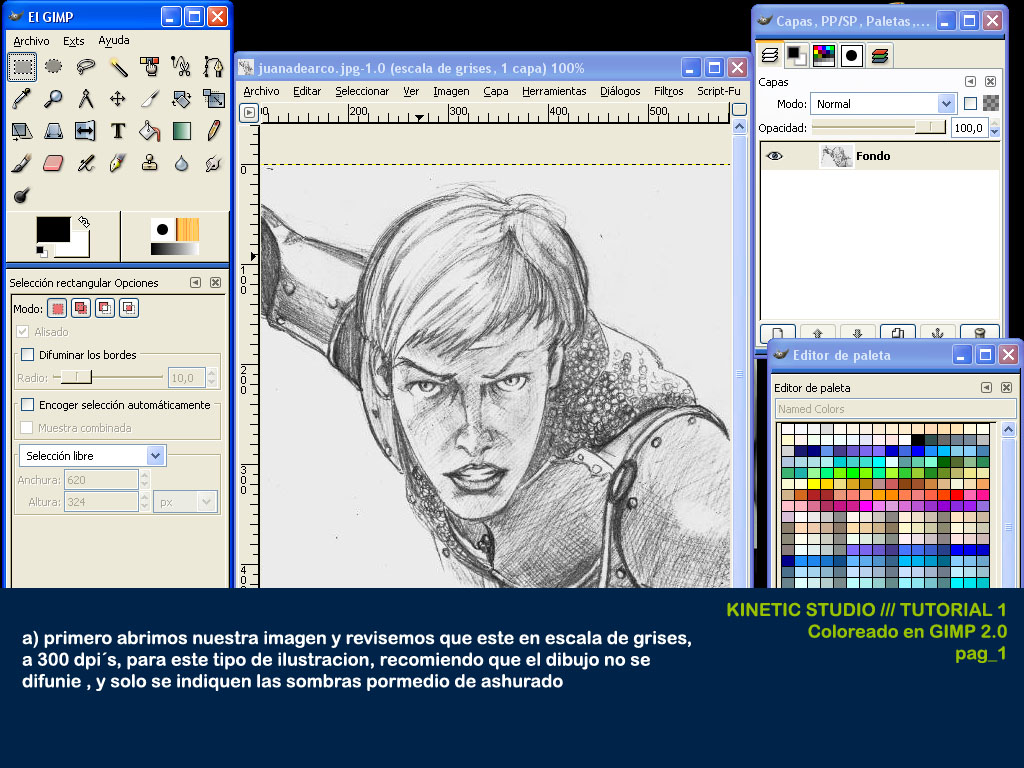Select the Paintbrush tool
The width and height of the screenshot is (1024, 768).
click(x=22, y=163)
